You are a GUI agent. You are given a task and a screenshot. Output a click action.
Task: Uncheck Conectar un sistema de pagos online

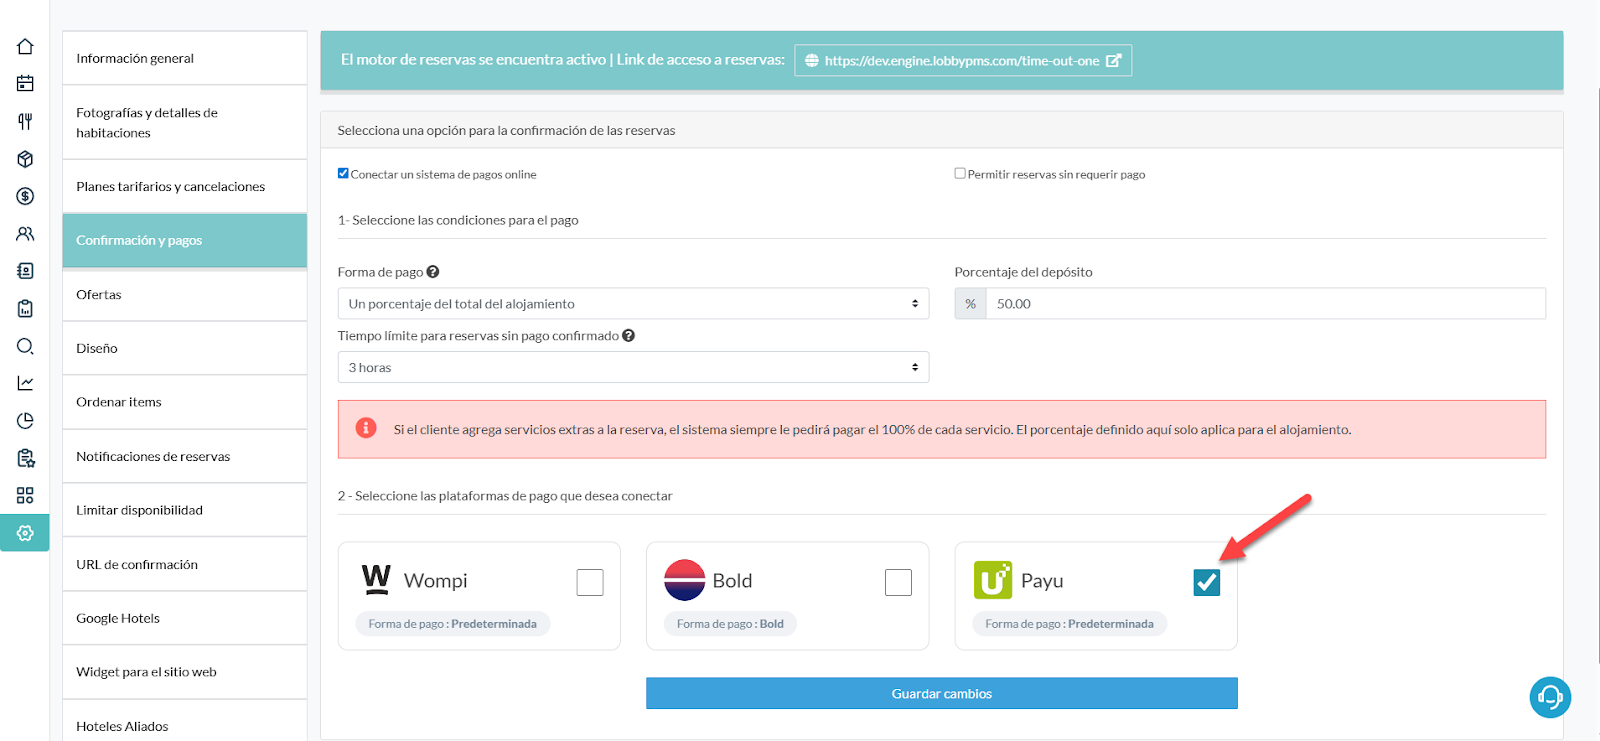343,173
